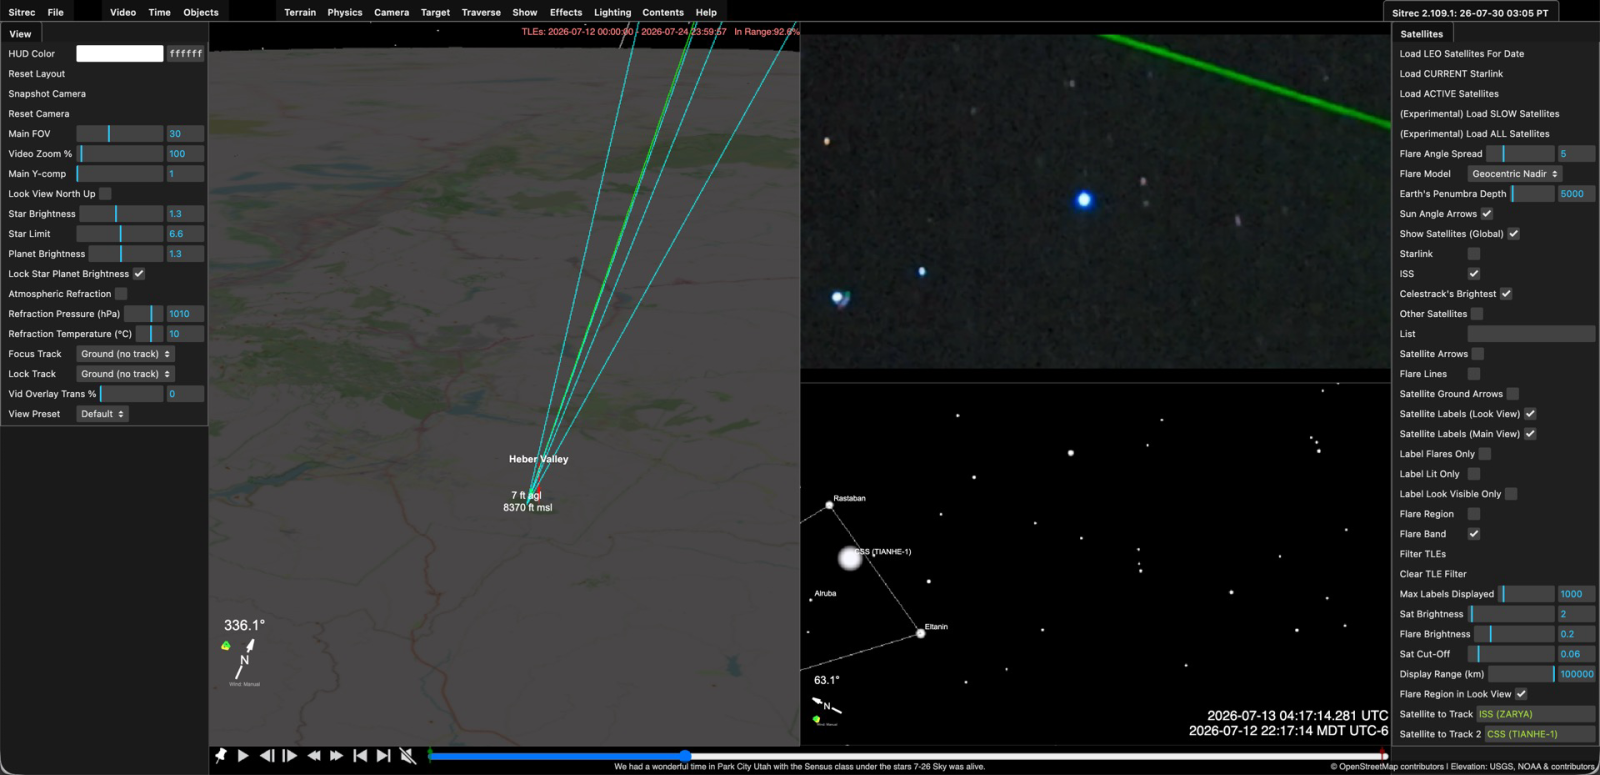
Task: Click the Main FOV slider
Action: point(120,134)
